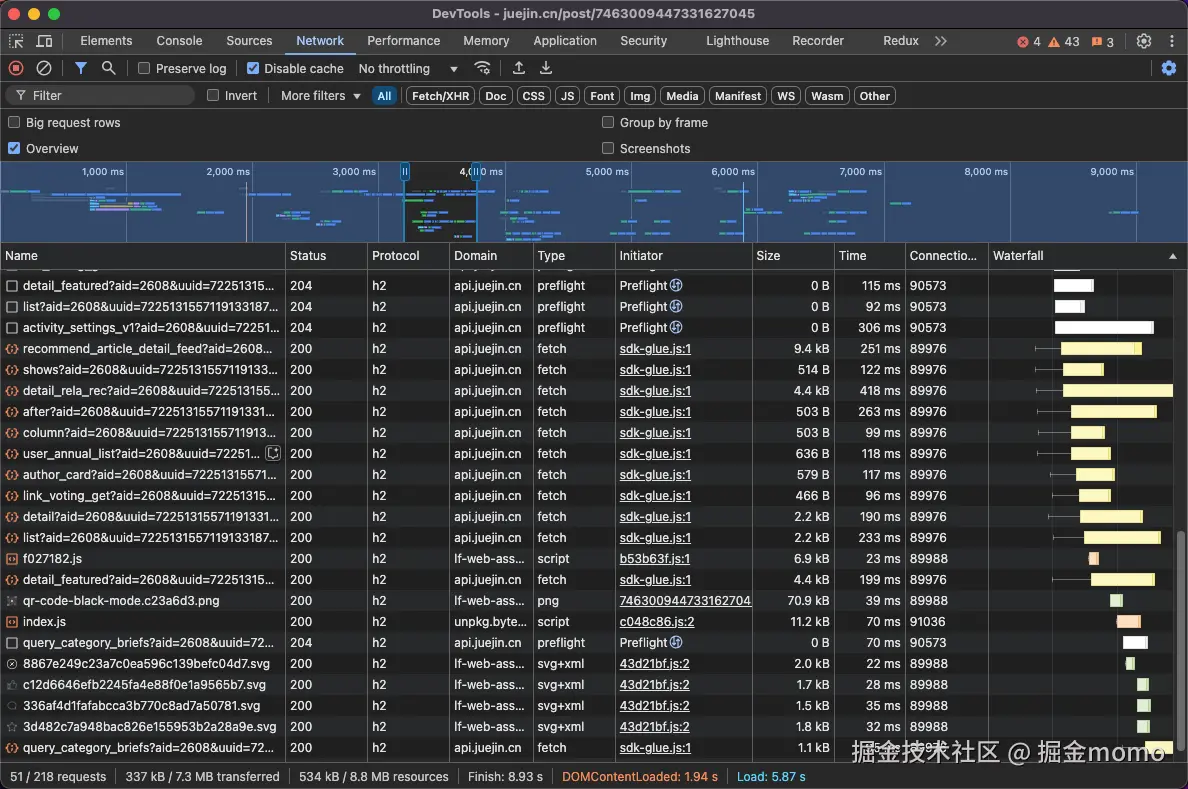Image resolution: width=1188 pixels, height=789 pixels.
Task: Check the Big request rows option
Action: coord(14,122)
